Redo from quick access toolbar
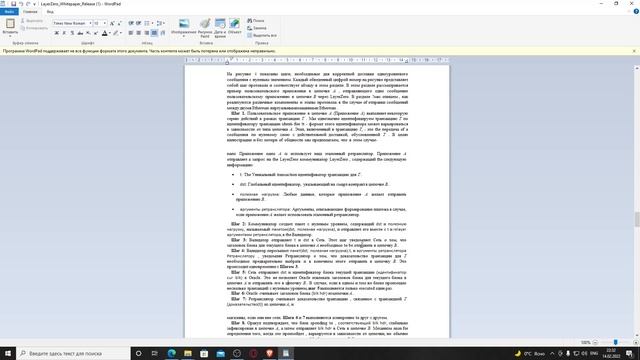Image resolution: width=640 pixels, height=360 pixels. [28, 4]
